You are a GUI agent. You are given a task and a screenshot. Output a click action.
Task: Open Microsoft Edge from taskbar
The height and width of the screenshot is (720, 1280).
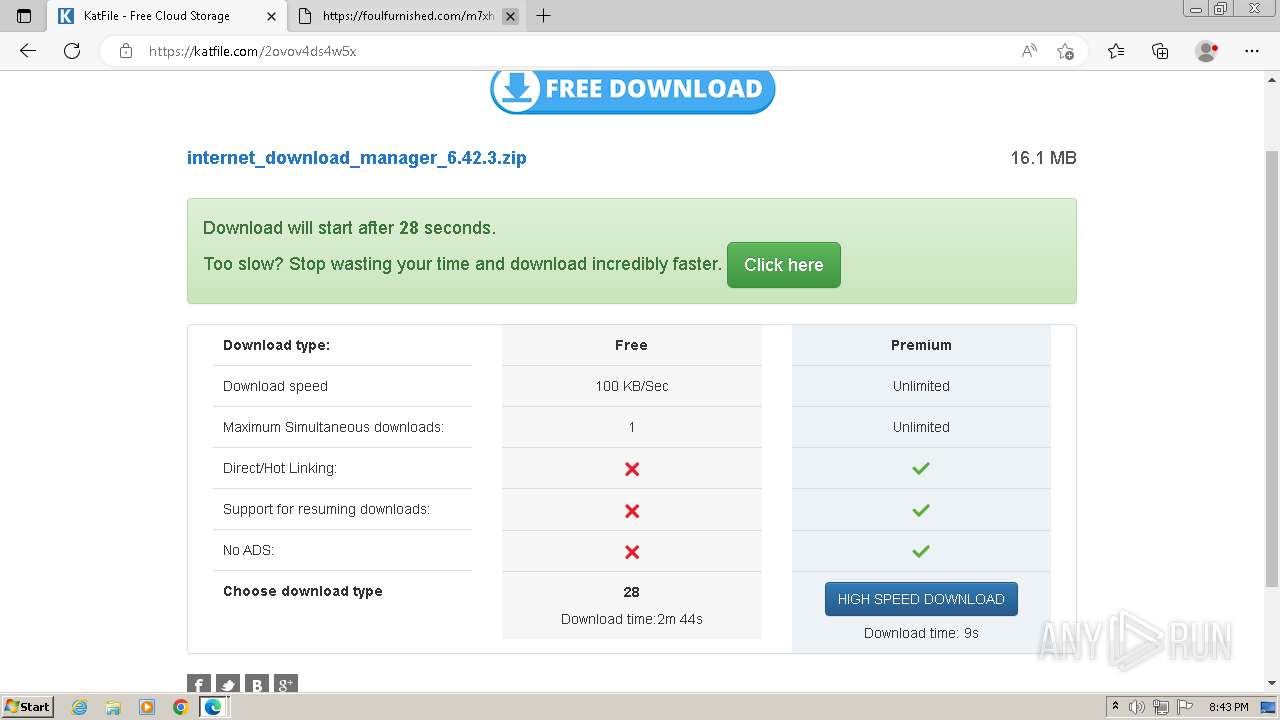[x=213, y=707]
